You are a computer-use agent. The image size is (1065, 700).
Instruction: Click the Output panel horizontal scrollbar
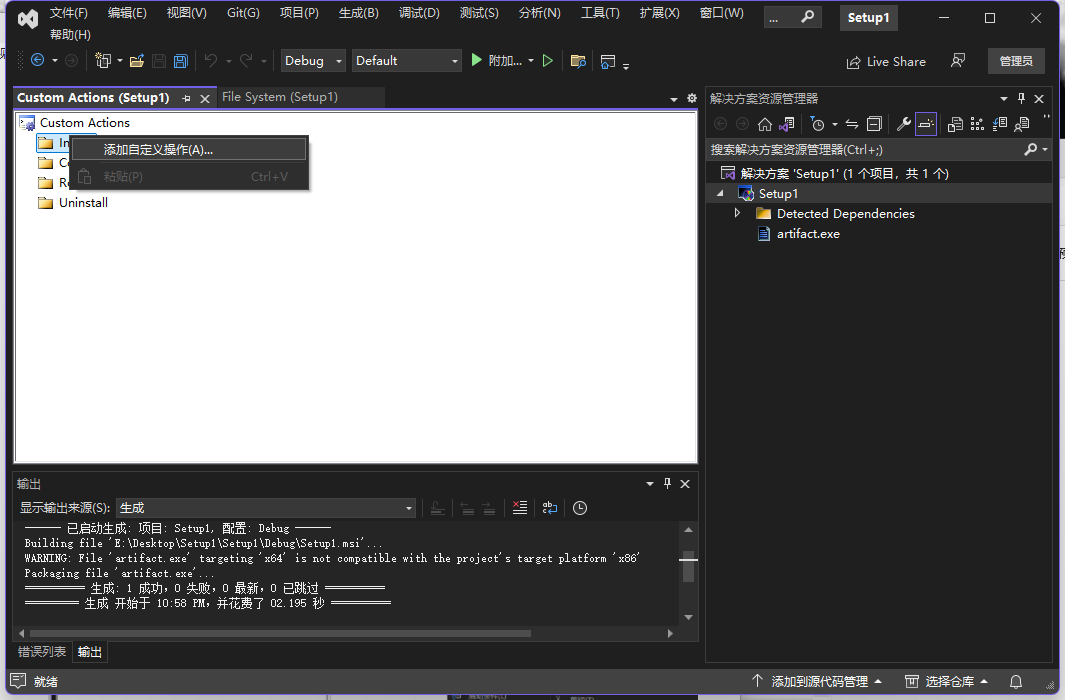(280, 633)
